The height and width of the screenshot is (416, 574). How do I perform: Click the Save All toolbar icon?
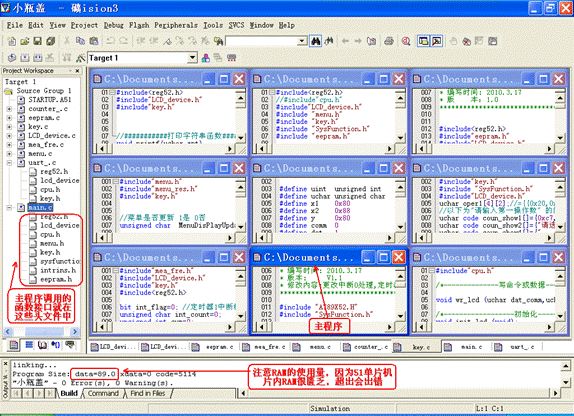tap(51, 41)
